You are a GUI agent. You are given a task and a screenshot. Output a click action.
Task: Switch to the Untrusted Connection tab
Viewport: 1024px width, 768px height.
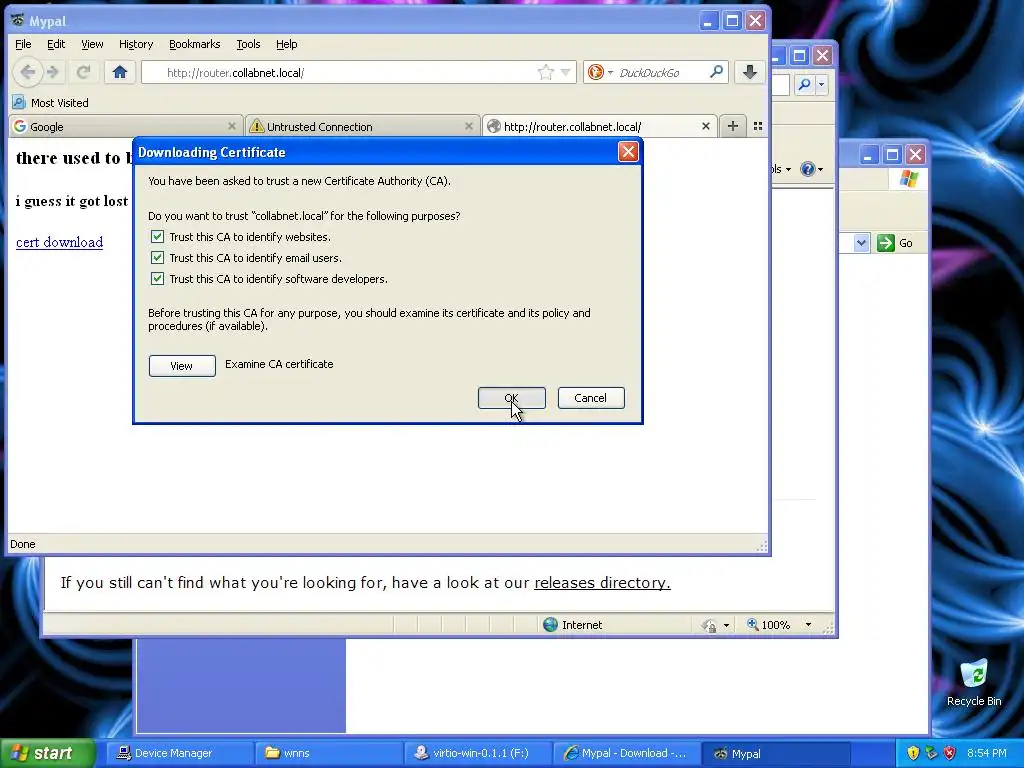362,126
